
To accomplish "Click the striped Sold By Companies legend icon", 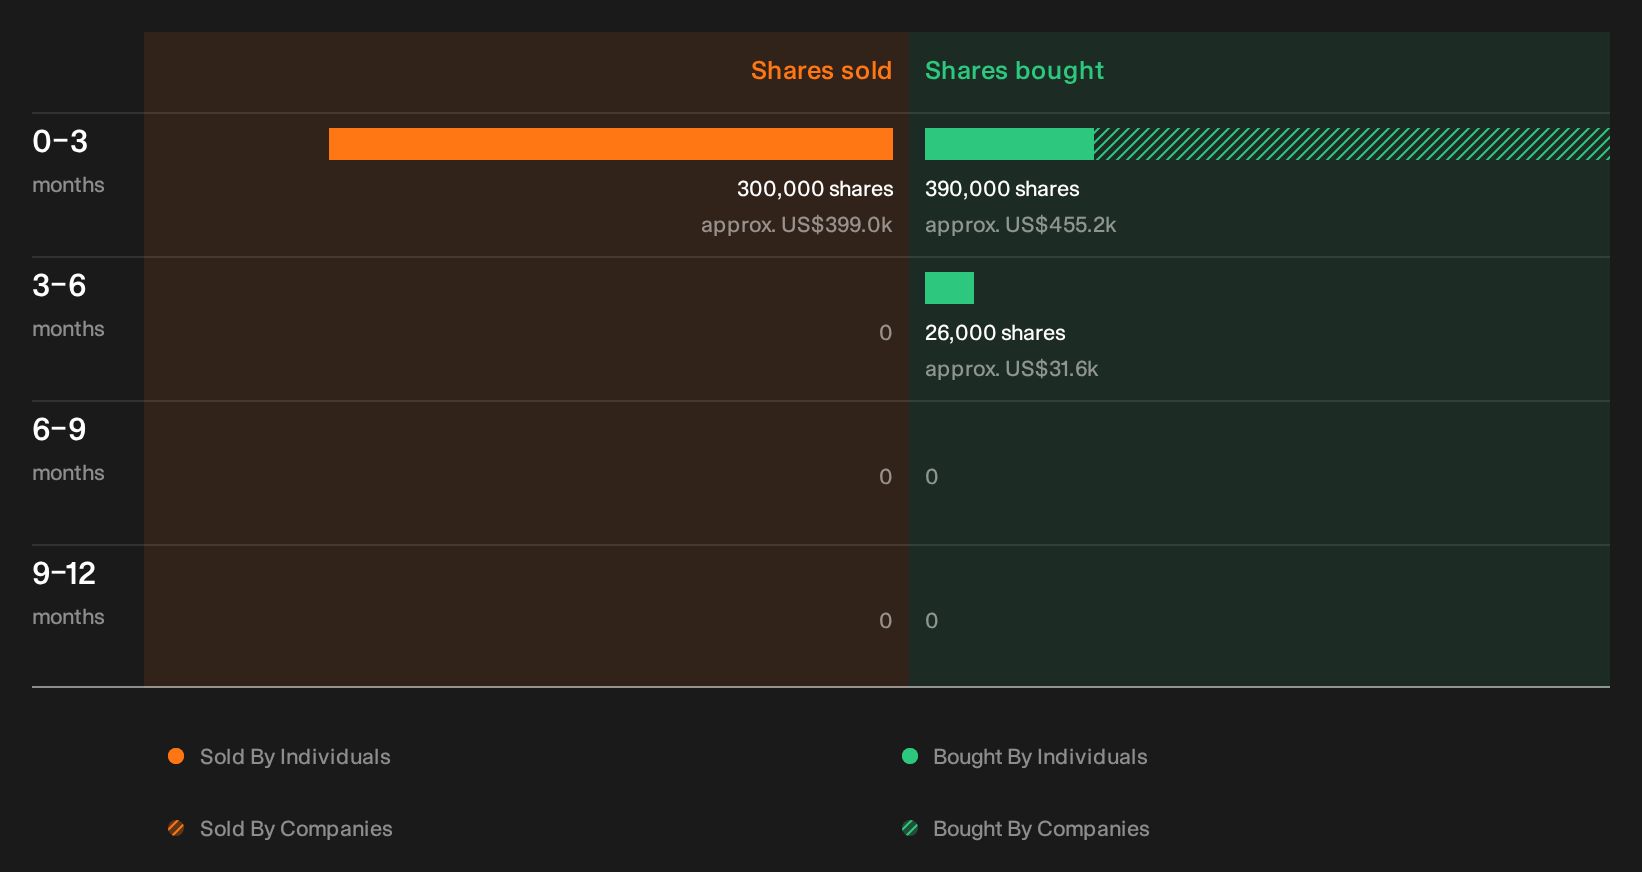I will [176, 828].
